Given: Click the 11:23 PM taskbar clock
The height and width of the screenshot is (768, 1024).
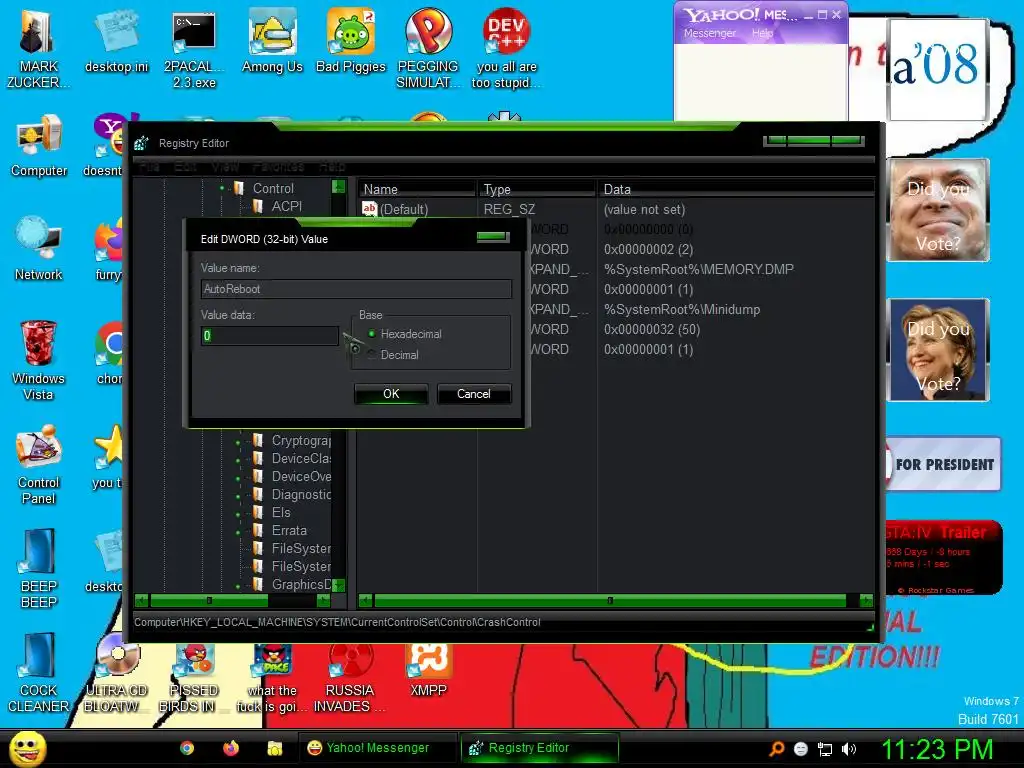Looking at the screenshot, I should pos(937,749).
